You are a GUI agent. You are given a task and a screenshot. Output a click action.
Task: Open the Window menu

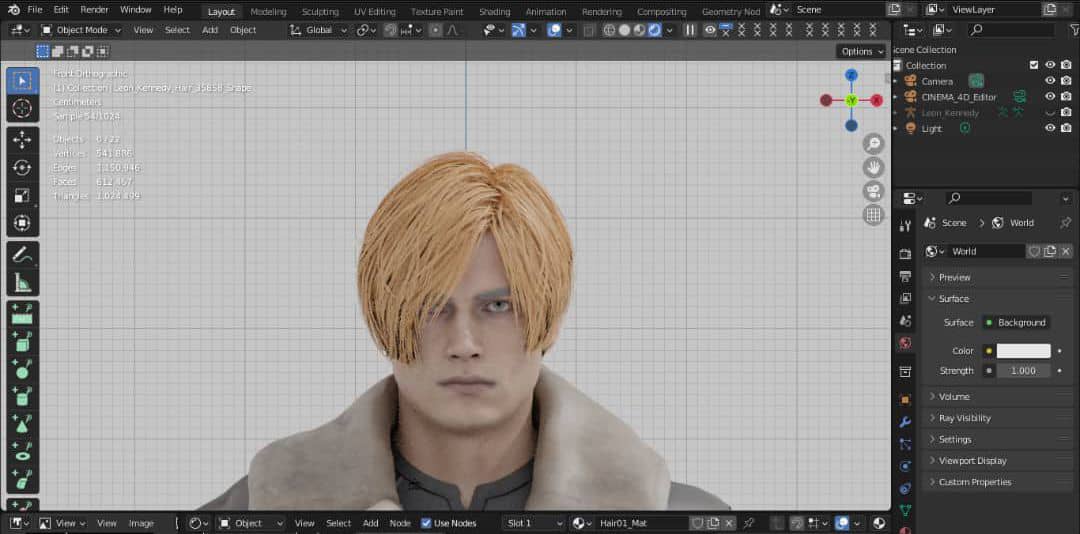click(x=136, y=10)
